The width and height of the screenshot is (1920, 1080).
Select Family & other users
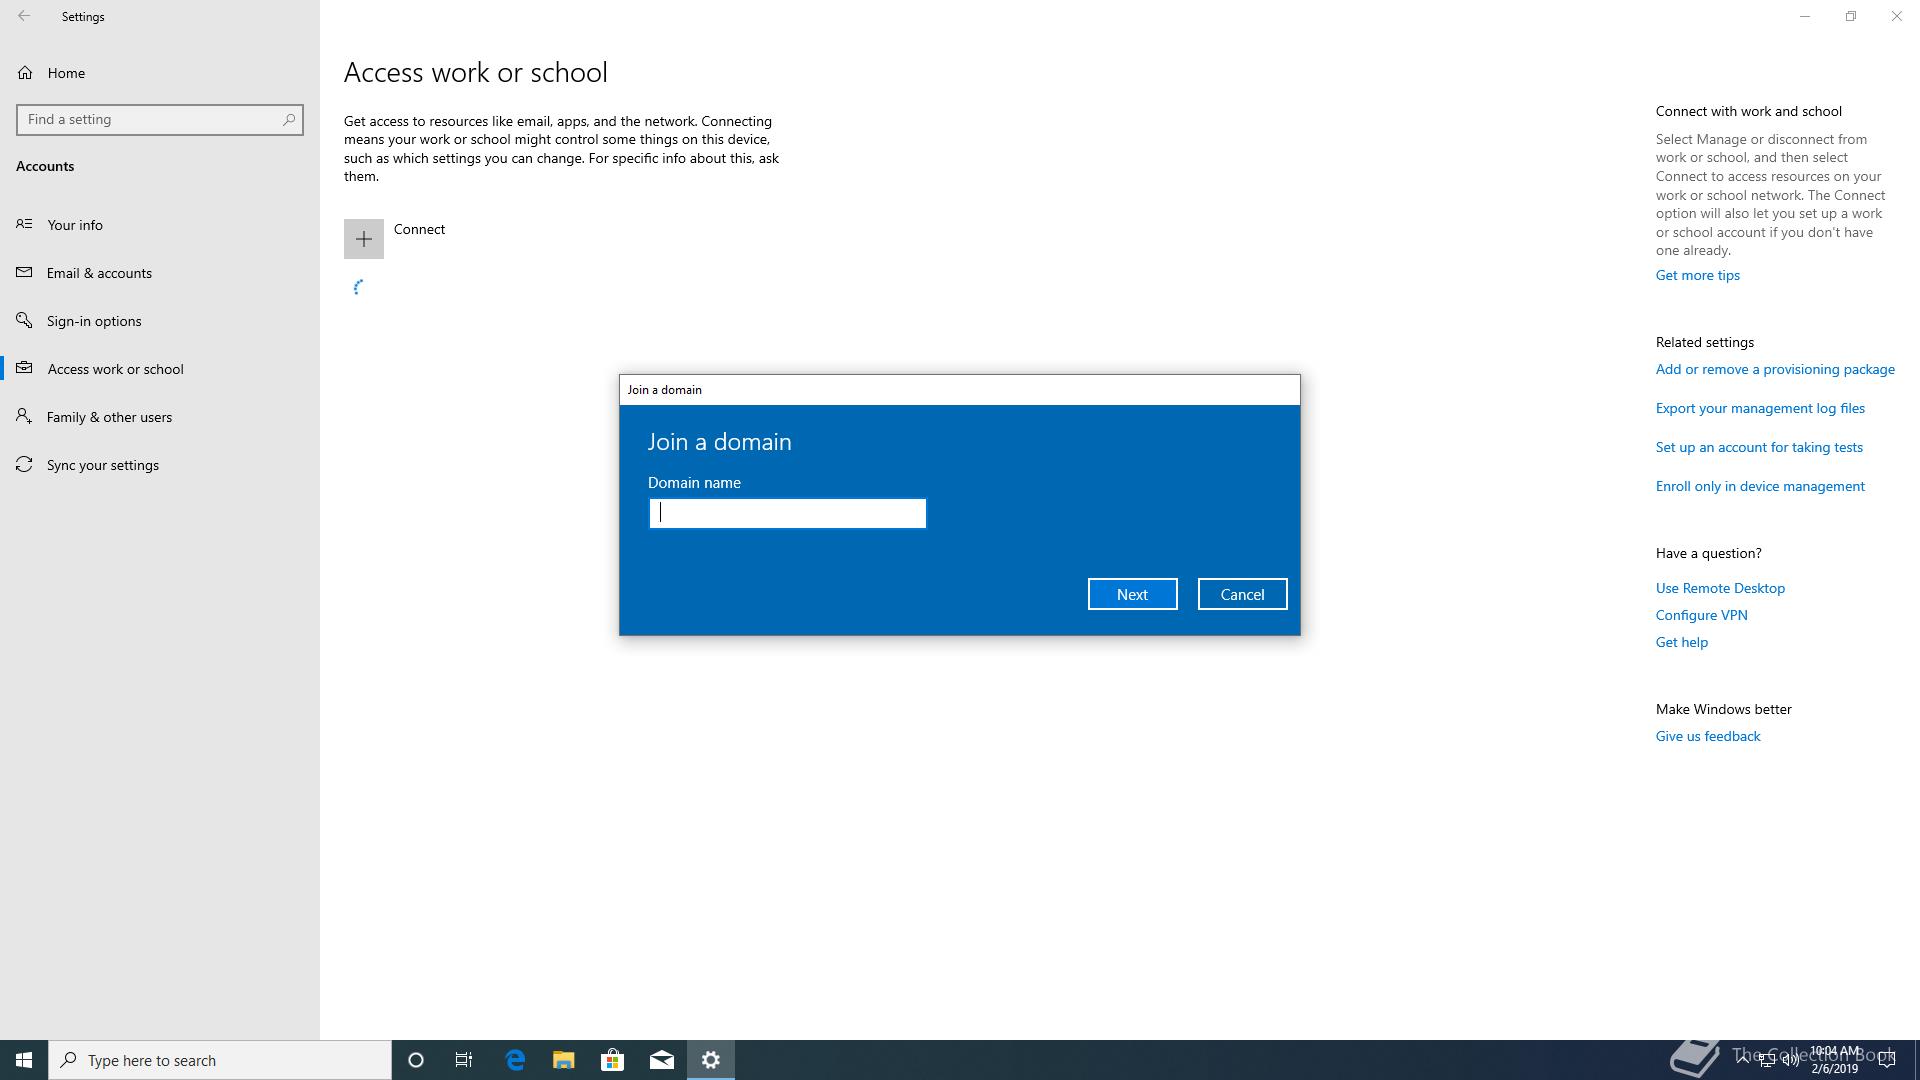click(109, 417)
